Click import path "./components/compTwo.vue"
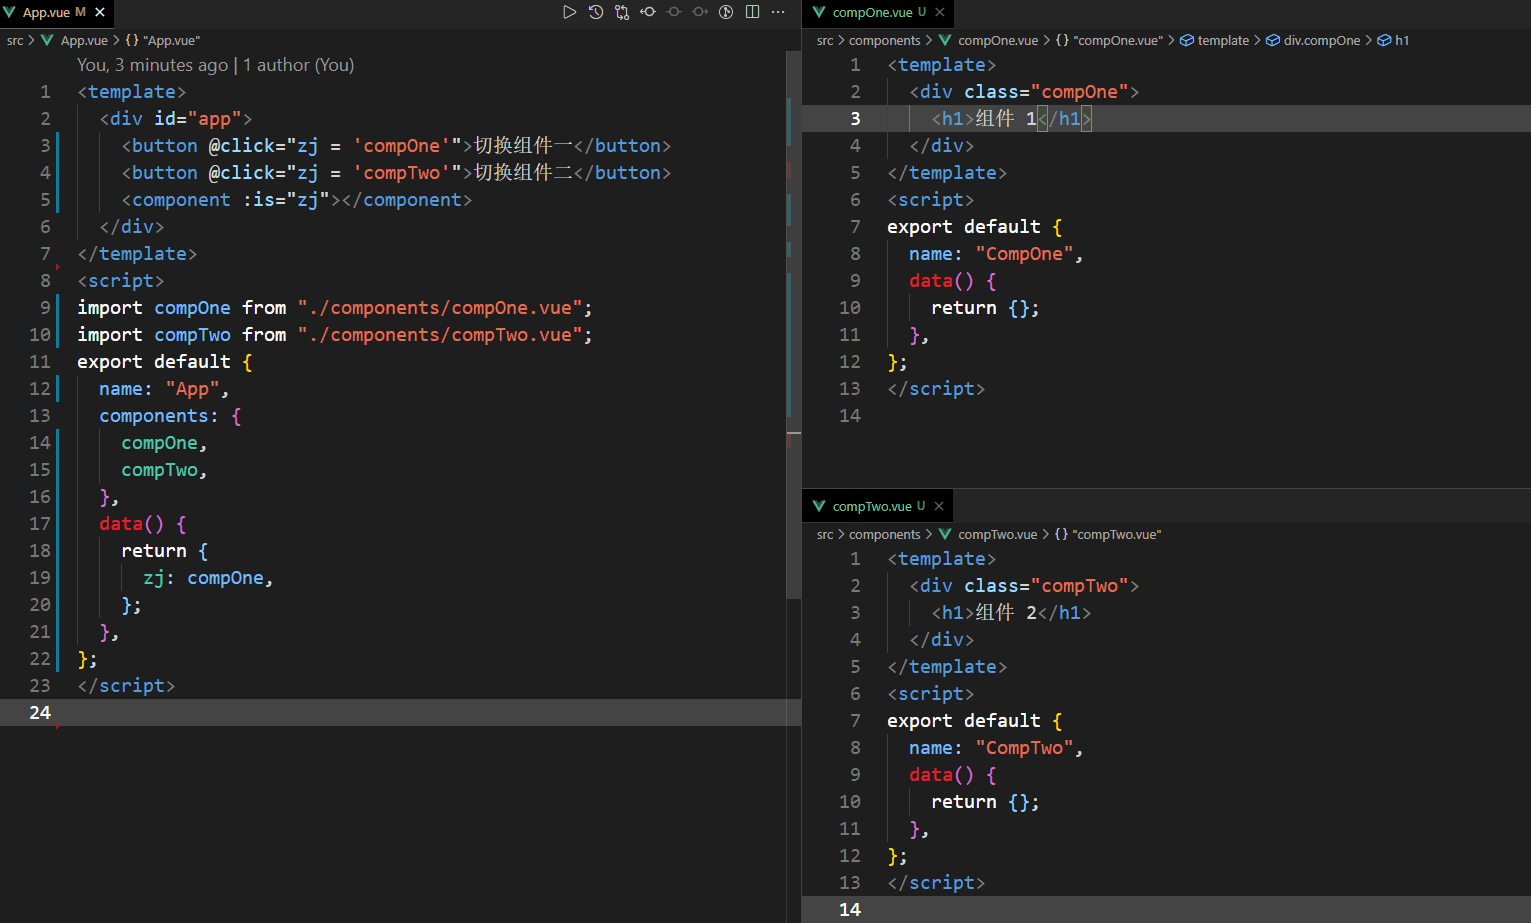The image size is (1531, 923). click(440, 335)
